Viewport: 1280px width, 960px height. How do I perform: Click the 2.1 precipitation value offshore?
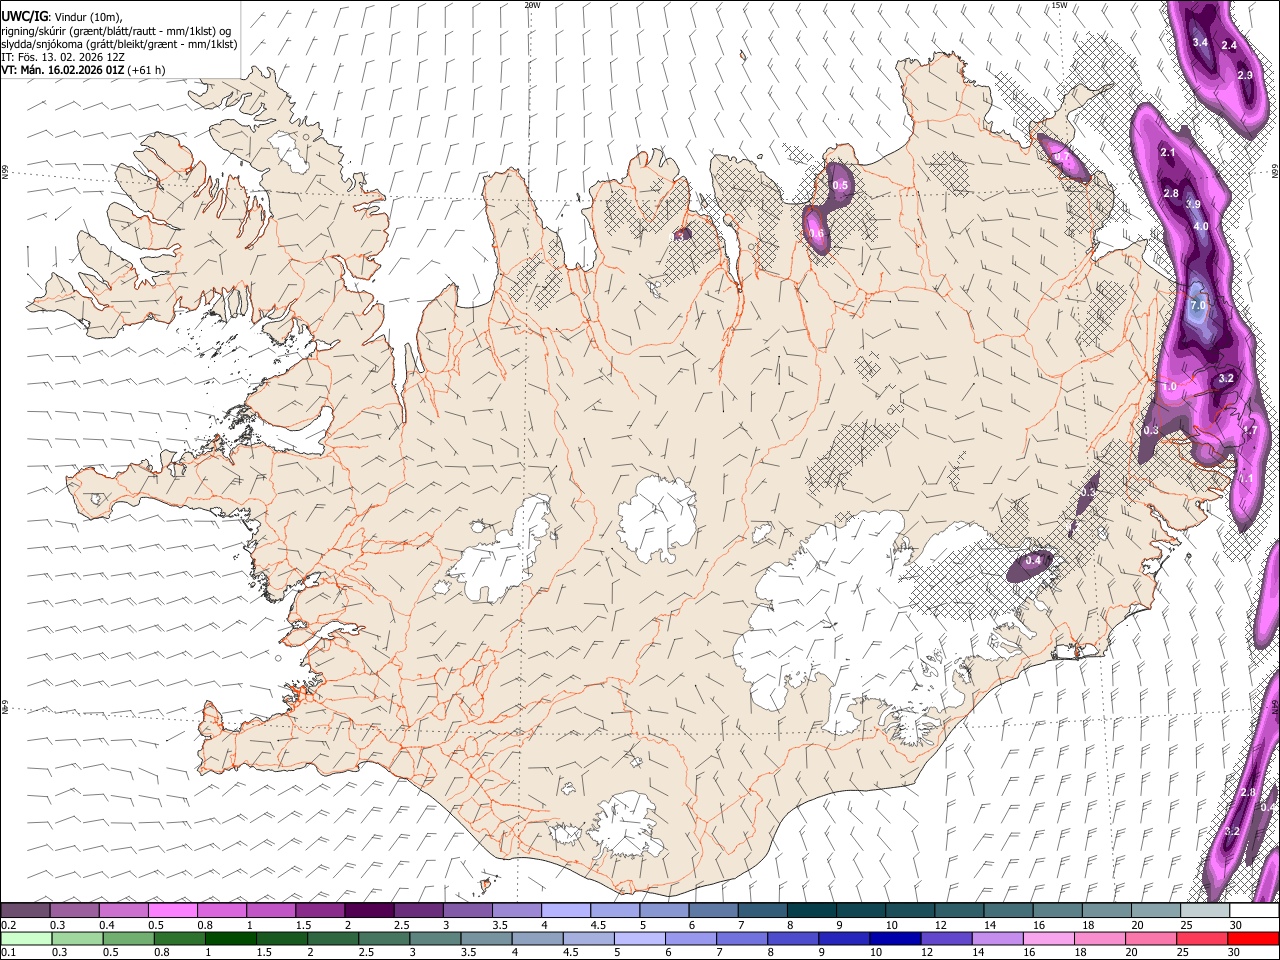pyautogui.click(x=1168, y=153)
